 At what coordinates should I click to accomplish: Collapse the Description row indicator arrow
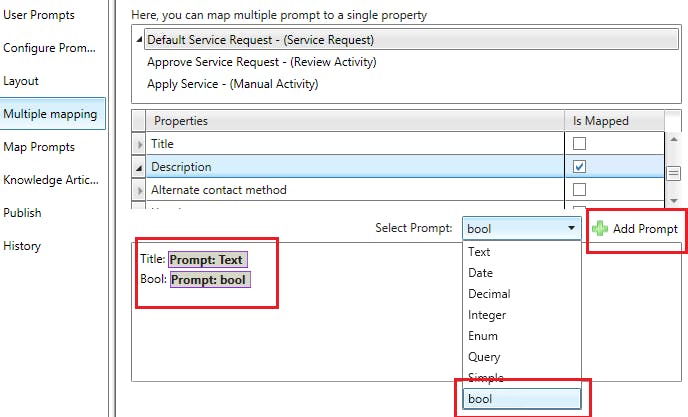[x=139, y=167]
